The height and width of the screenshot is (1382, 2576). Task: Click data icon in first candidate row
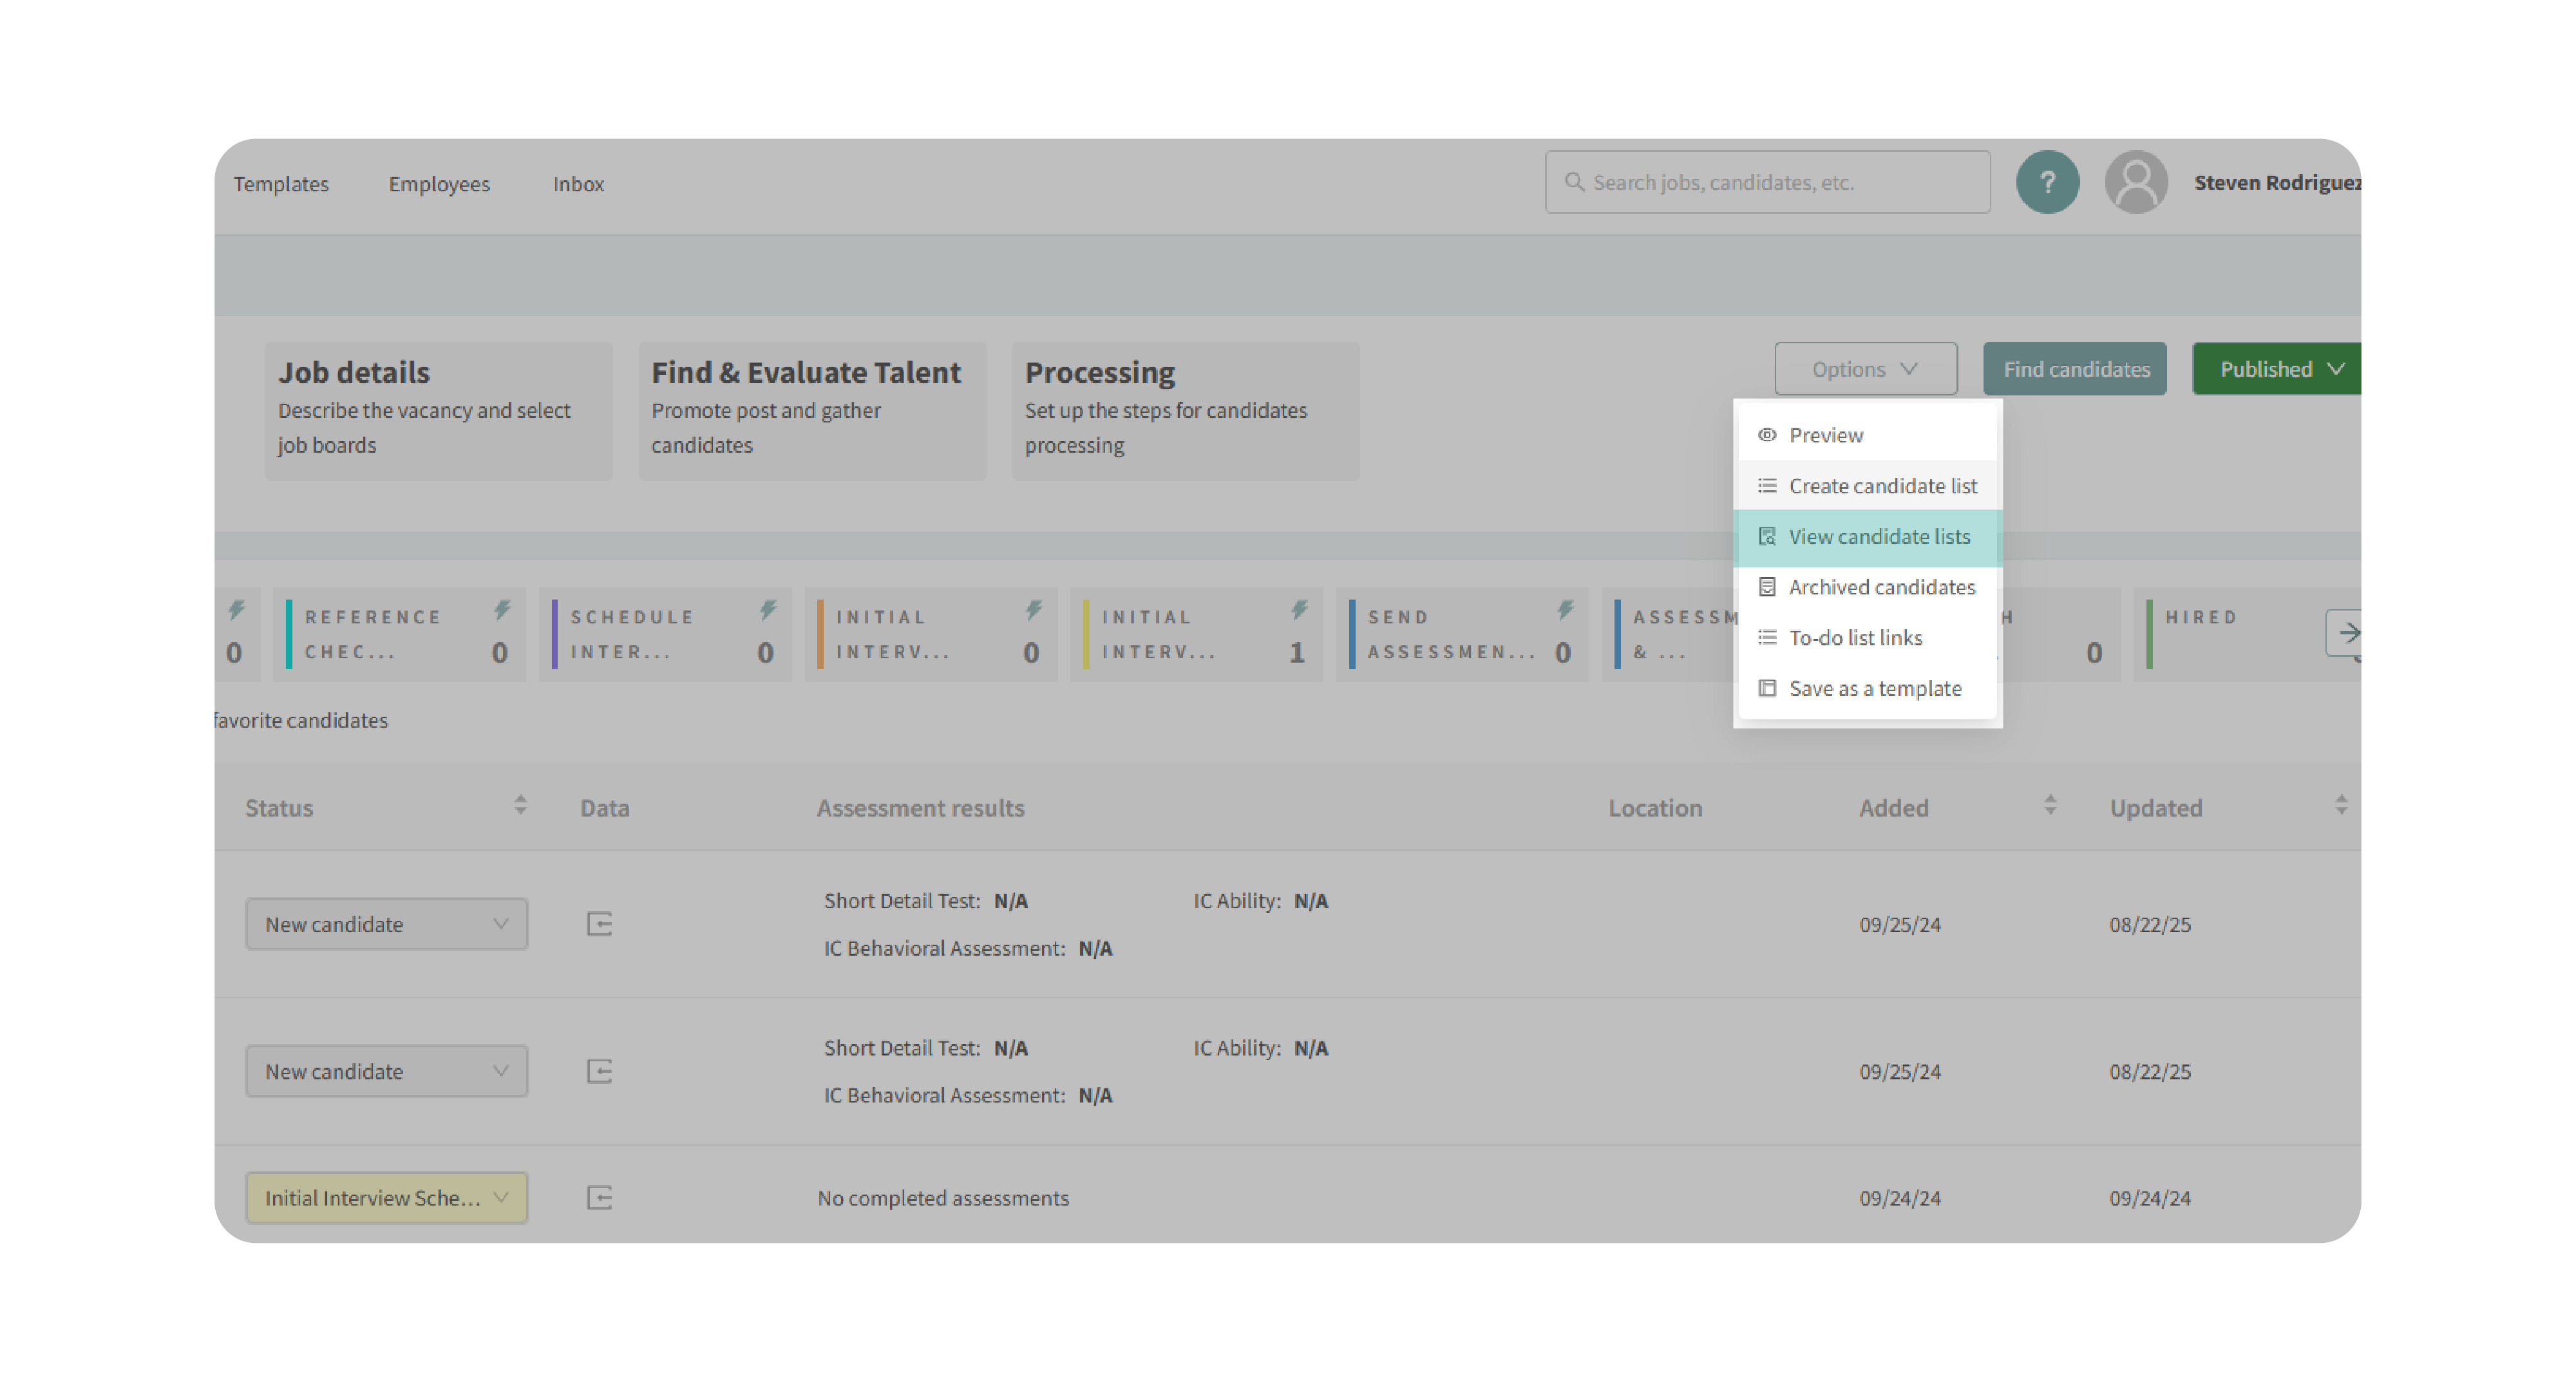[x=599, y=924]
